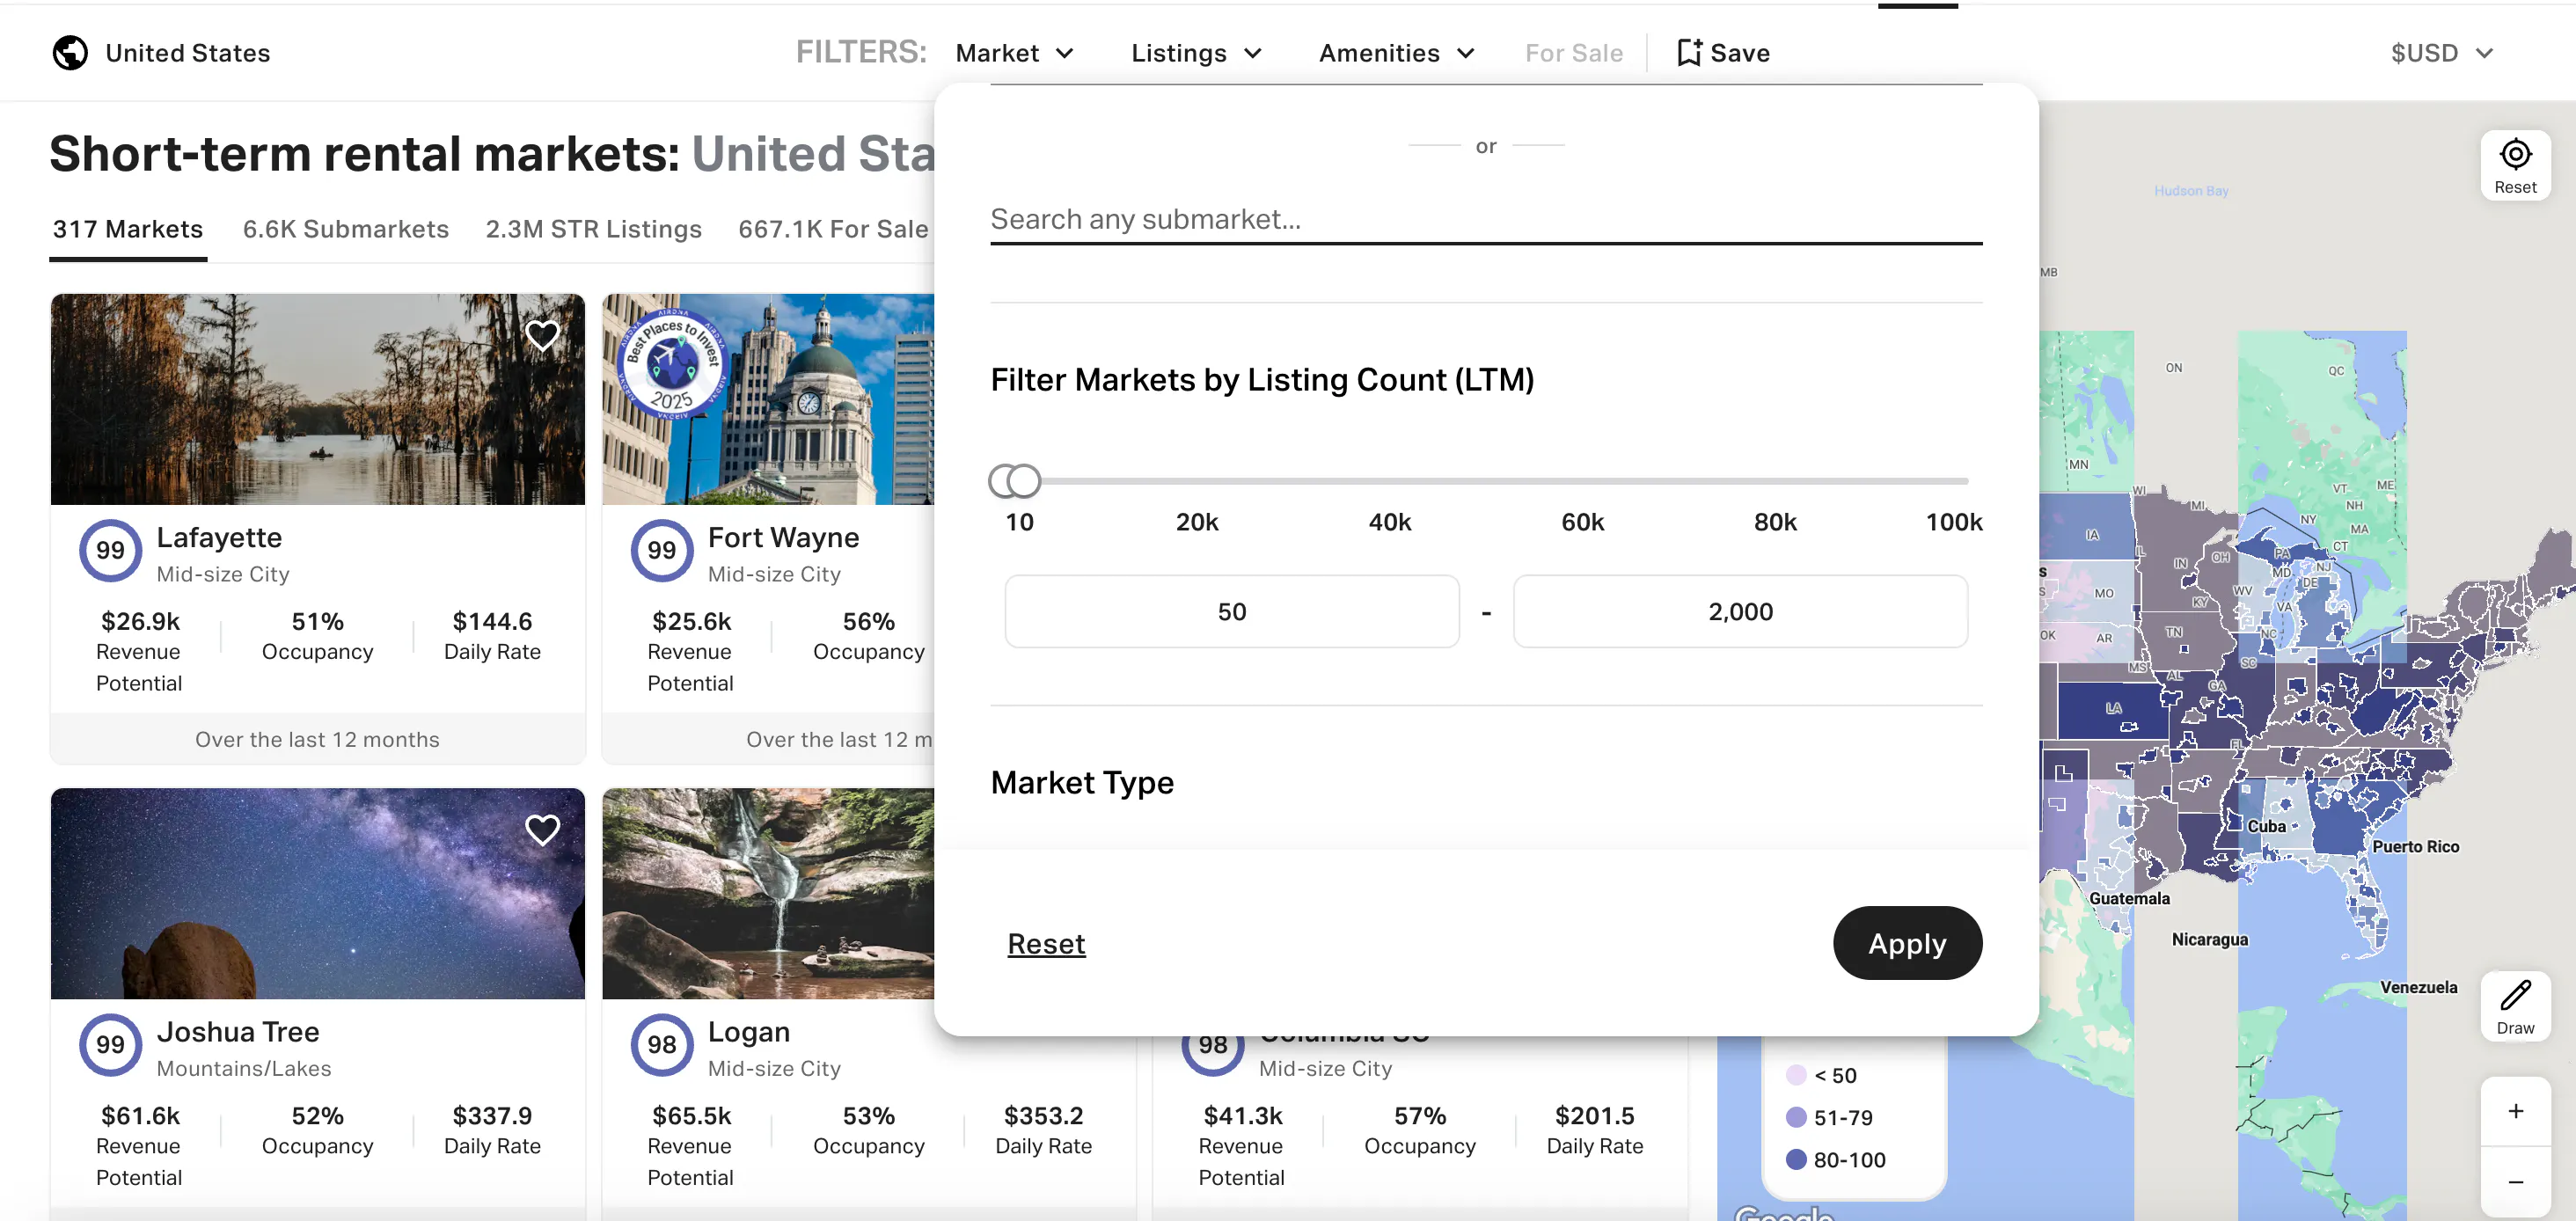Click the Apply button

[x=1907, y=943]
